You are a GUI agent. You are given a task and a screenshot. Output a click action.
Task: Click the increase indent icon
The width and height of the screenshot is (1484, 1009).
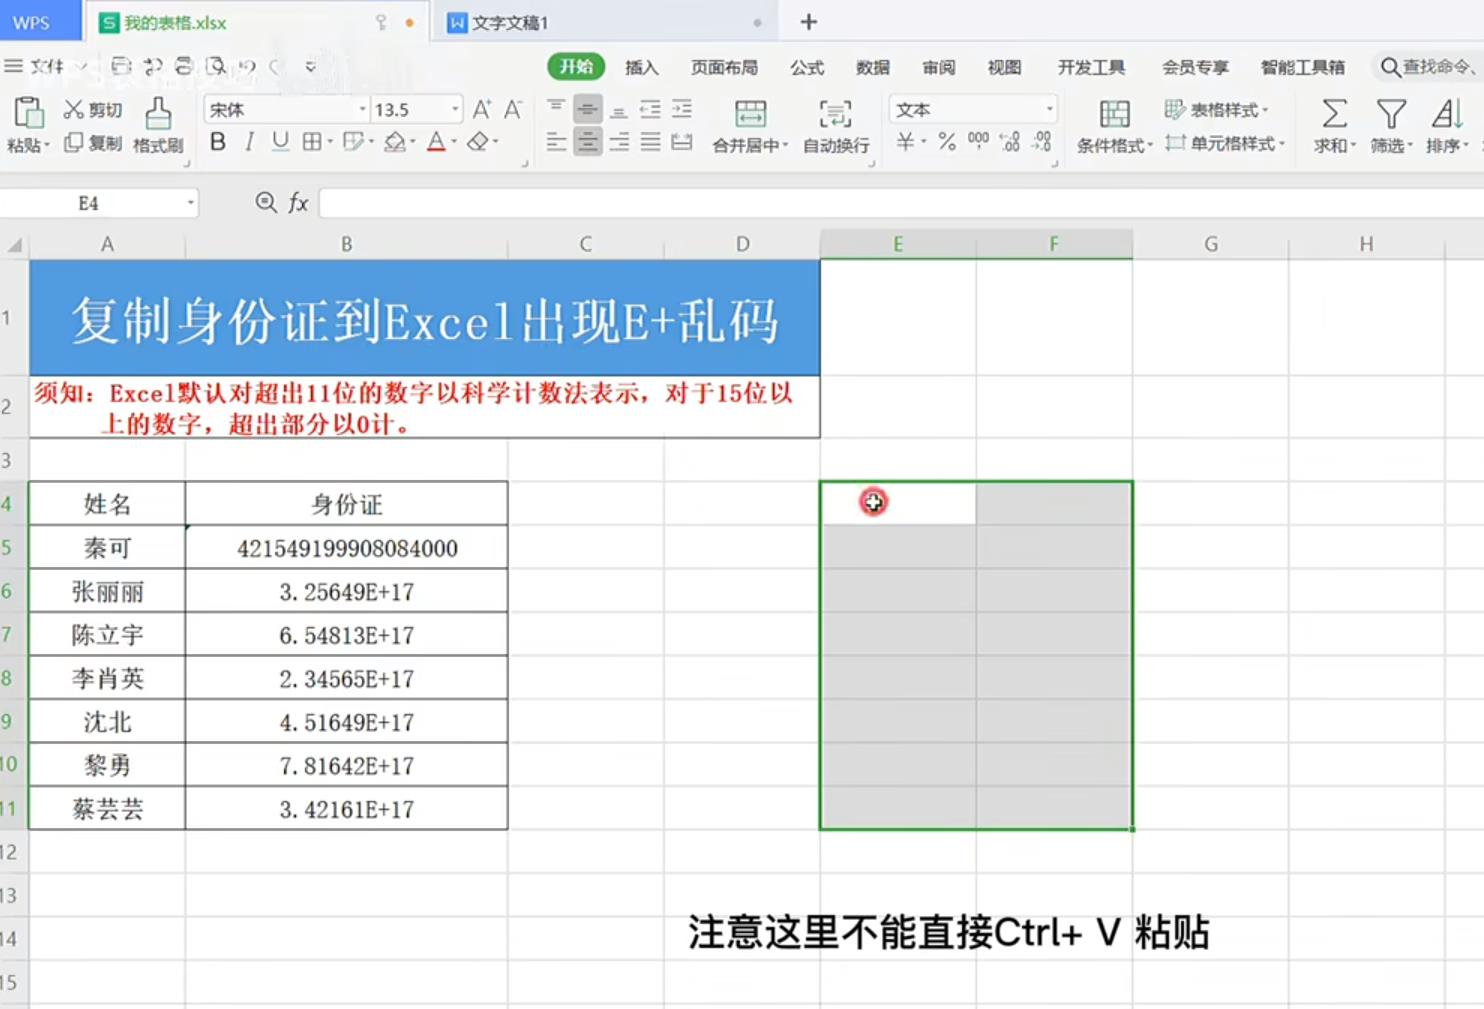click(682, 109)
